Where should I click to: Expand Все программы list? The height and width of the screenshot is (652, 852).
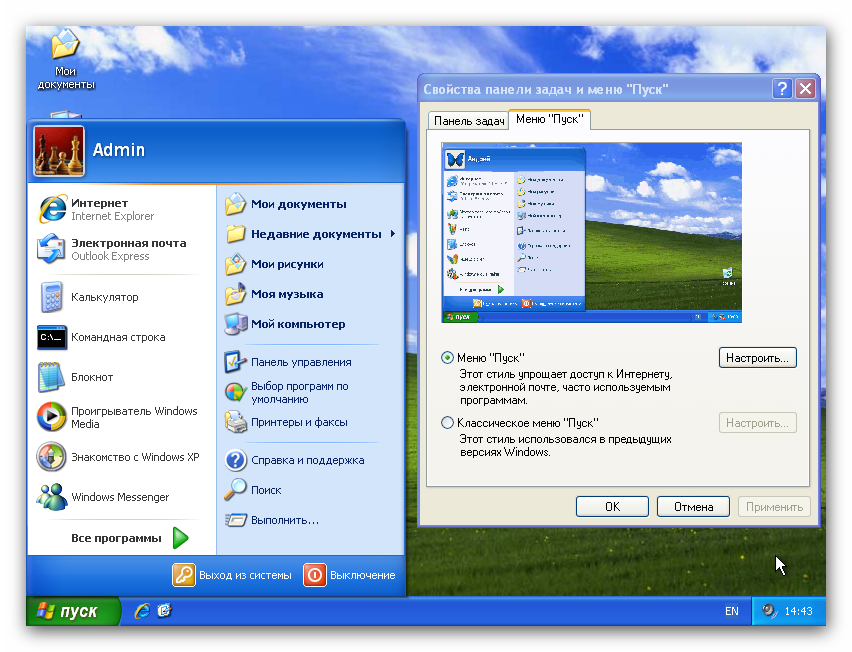click(x=180, y=538)
